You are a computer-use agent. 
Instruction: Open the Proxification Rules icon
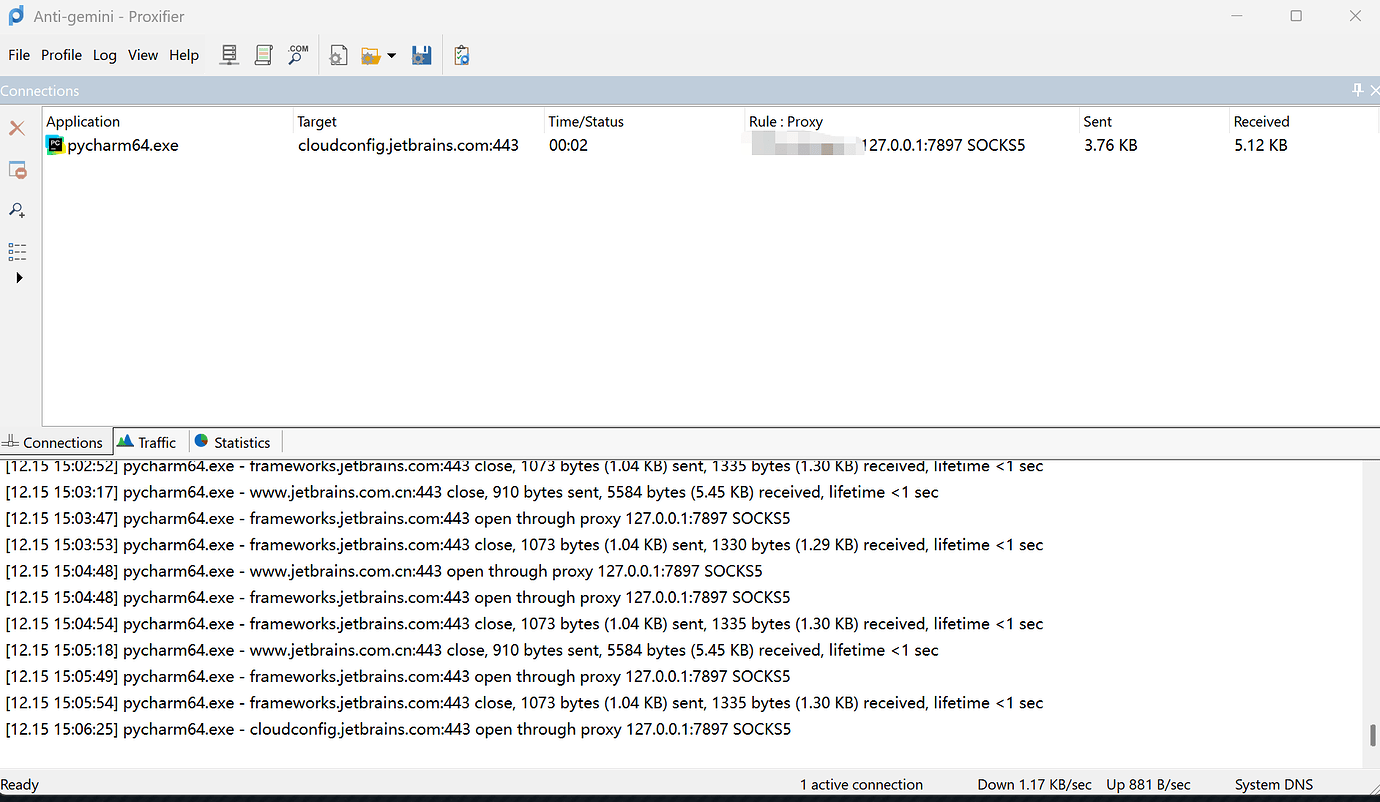pos(263,55)
